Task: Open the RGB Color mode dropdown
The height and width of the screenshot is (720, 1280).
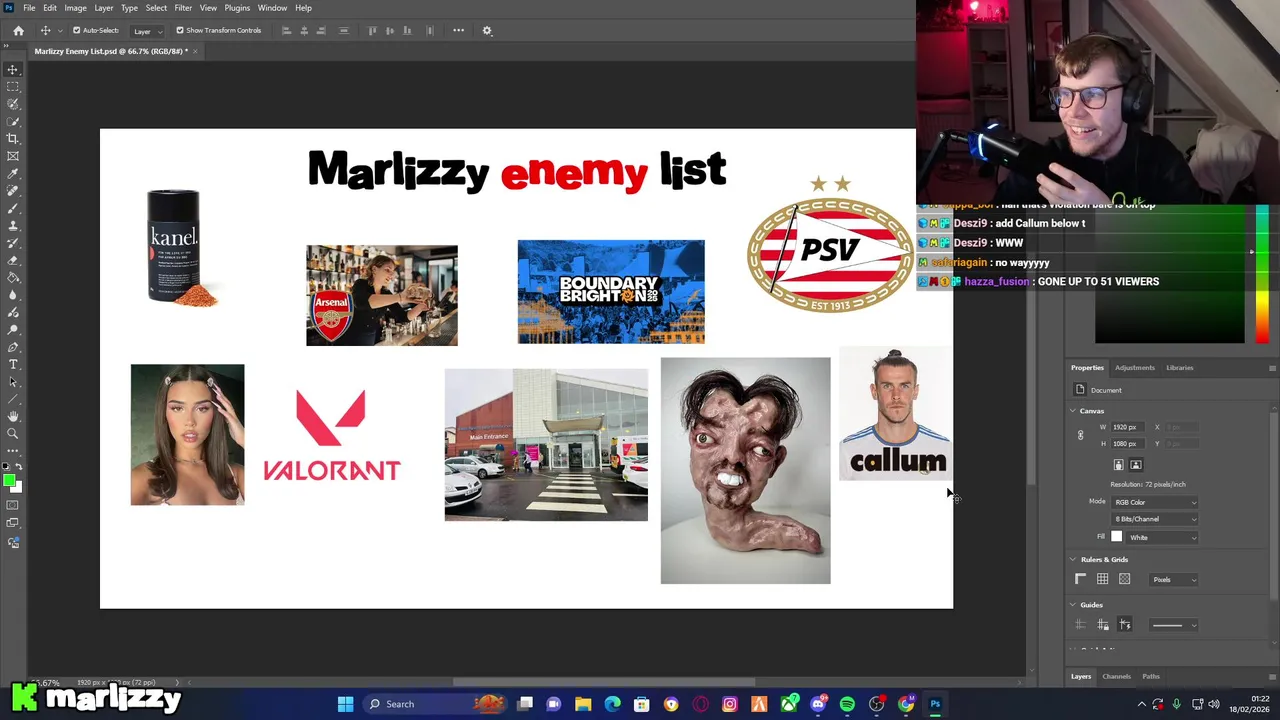Action: tap(1155, 502)
